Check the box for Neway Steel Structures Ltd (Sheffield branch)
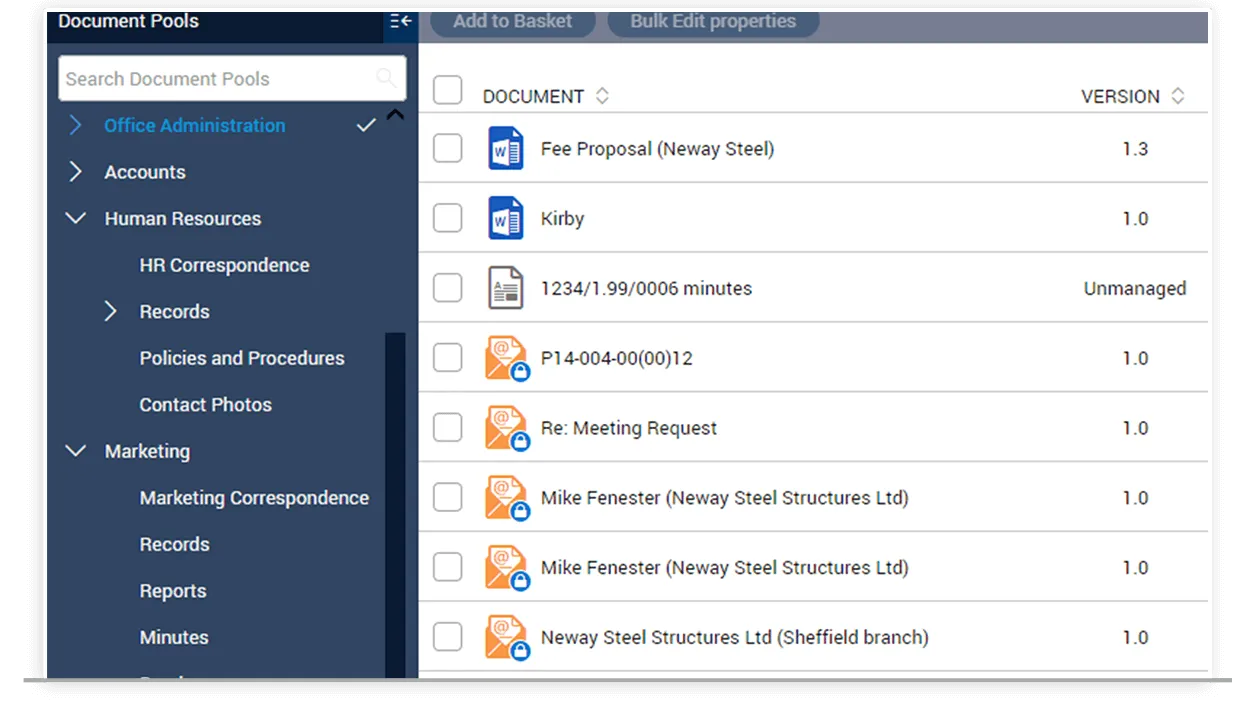 [447, 637]
